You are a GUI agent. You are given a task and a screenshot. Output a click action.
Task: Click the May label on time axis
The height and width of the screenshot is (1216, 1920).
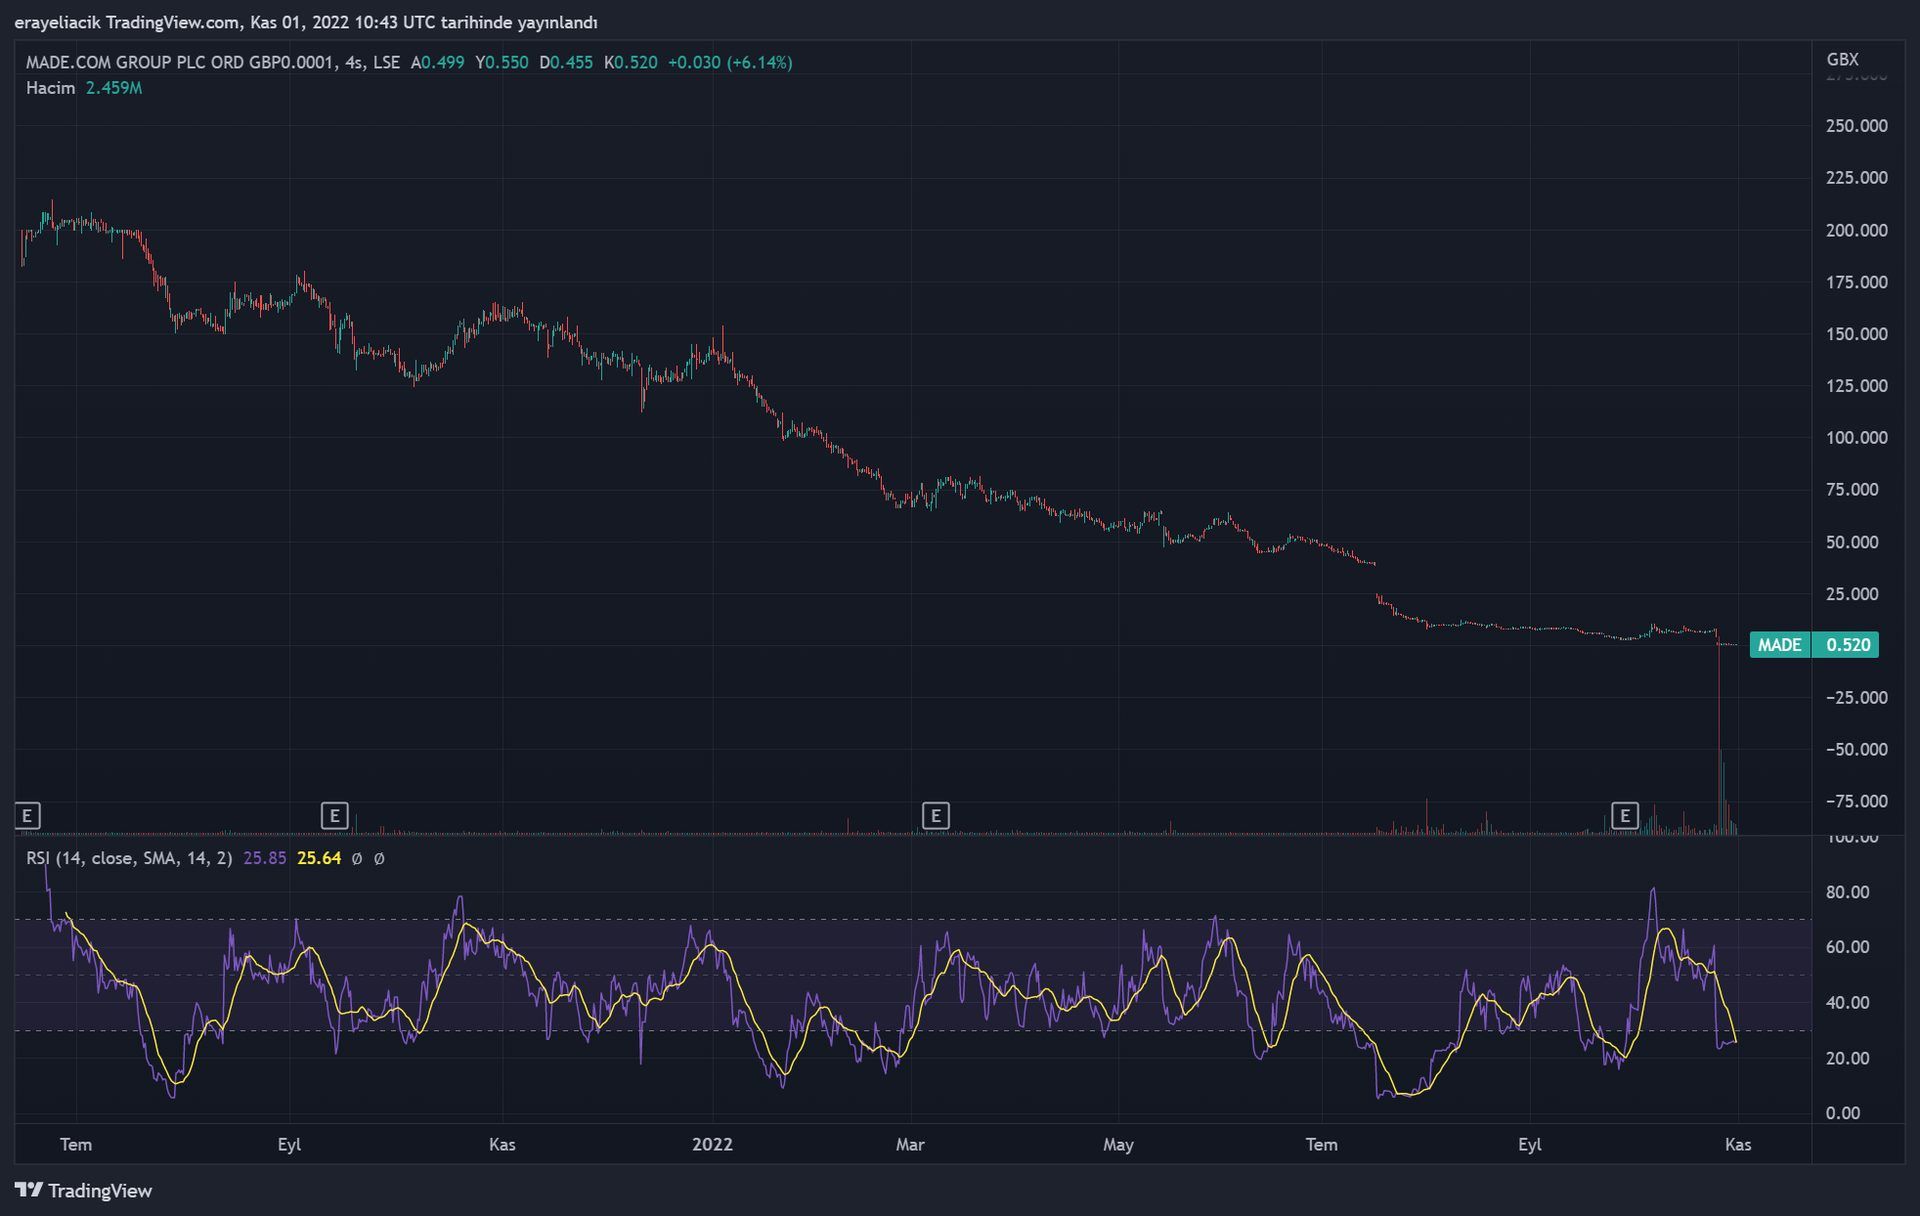click(1118, 1145)
